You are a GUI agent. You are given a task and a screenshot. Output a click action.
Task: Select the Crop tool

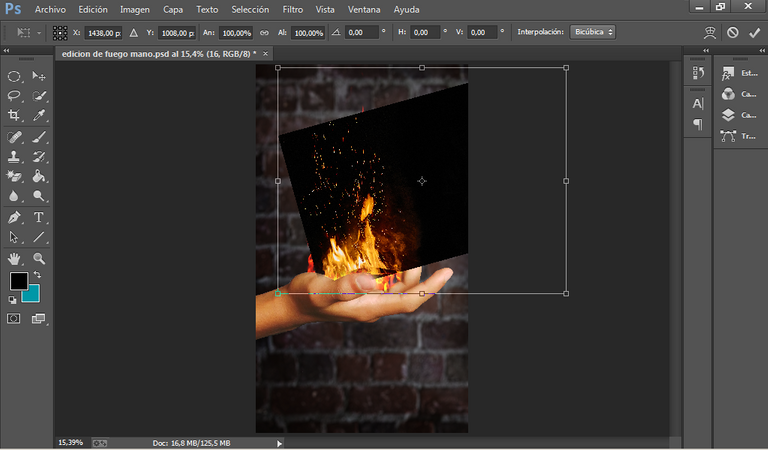tap(14, 115)
